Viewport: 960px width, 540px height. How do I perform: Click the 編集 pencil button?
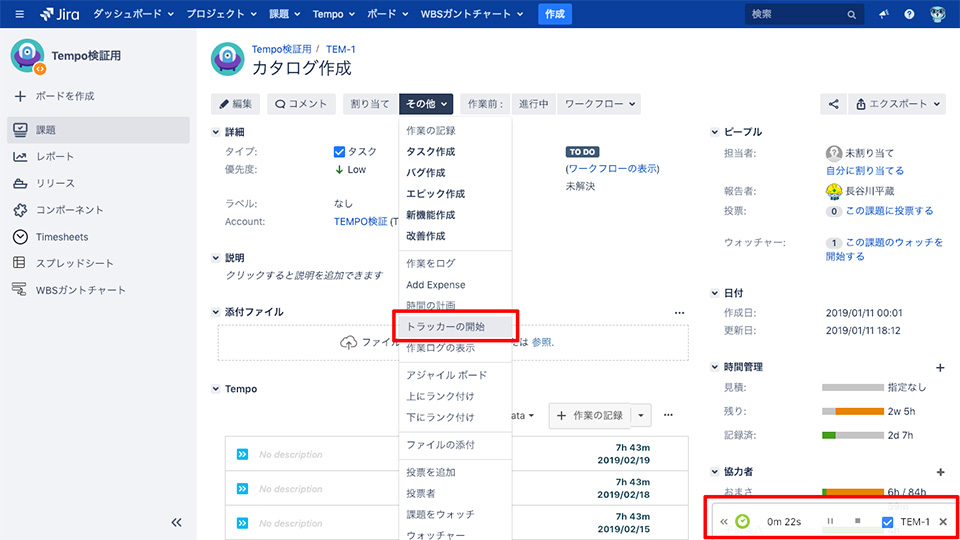[235, 104]
